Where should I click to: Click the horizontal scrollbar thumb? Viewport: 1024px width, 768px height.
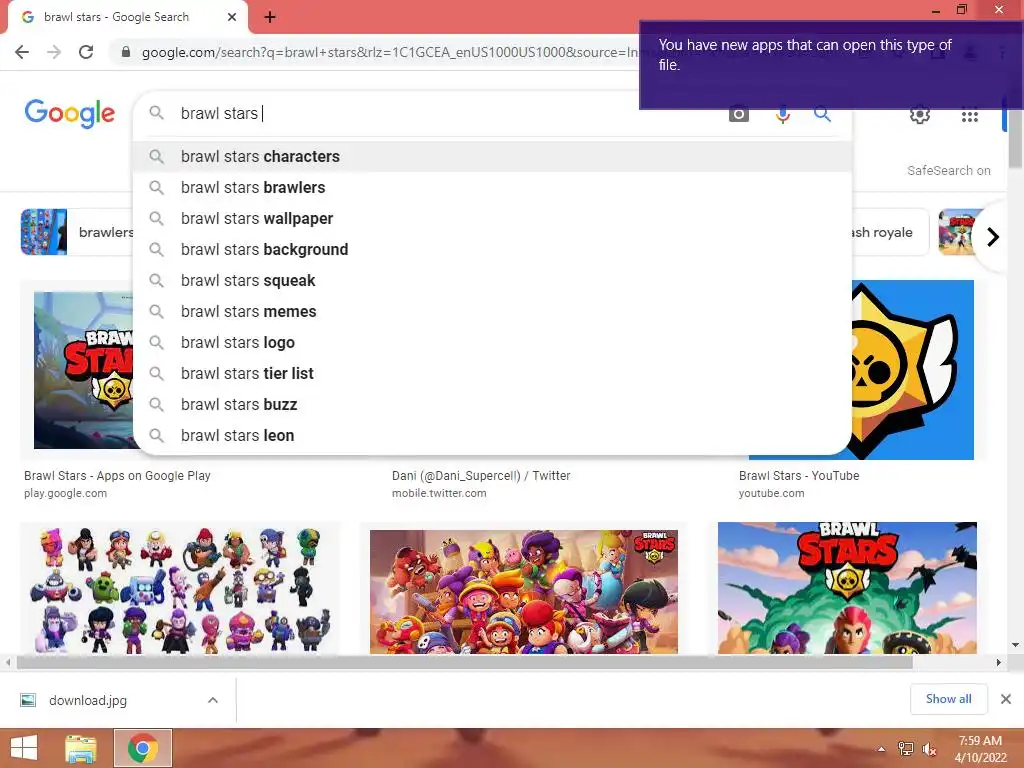(464, 663)
